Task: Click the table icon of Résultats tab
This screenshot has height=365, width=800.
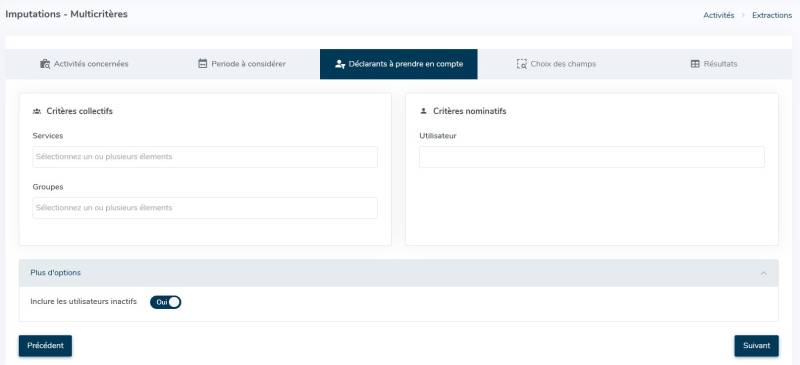Action: 695,64
